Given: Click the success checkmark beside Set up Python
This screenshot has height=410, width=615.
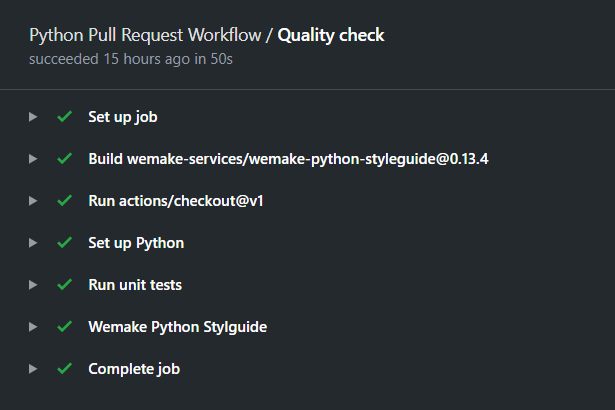Looking at the screenshot, I should pyautogui.click(x=64, y=243).
